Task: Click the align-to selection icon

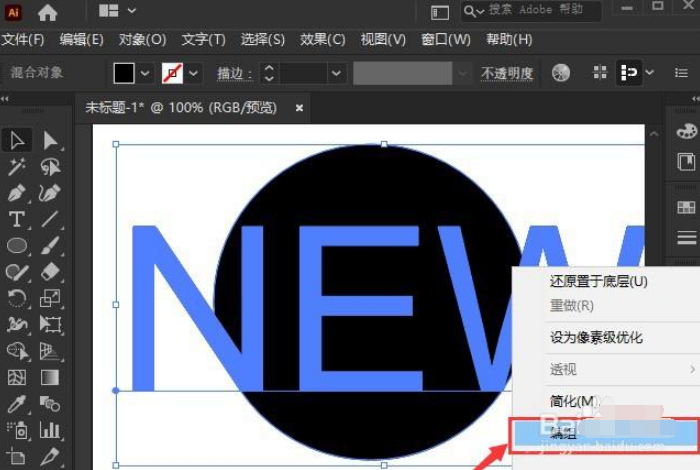Action: [629, 72]
